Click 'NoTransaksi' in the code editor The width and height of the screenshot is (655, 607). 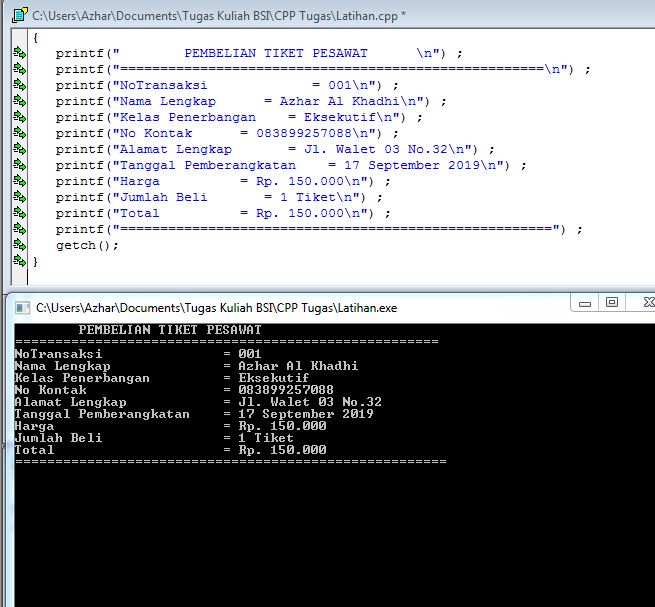pos(163,85)
